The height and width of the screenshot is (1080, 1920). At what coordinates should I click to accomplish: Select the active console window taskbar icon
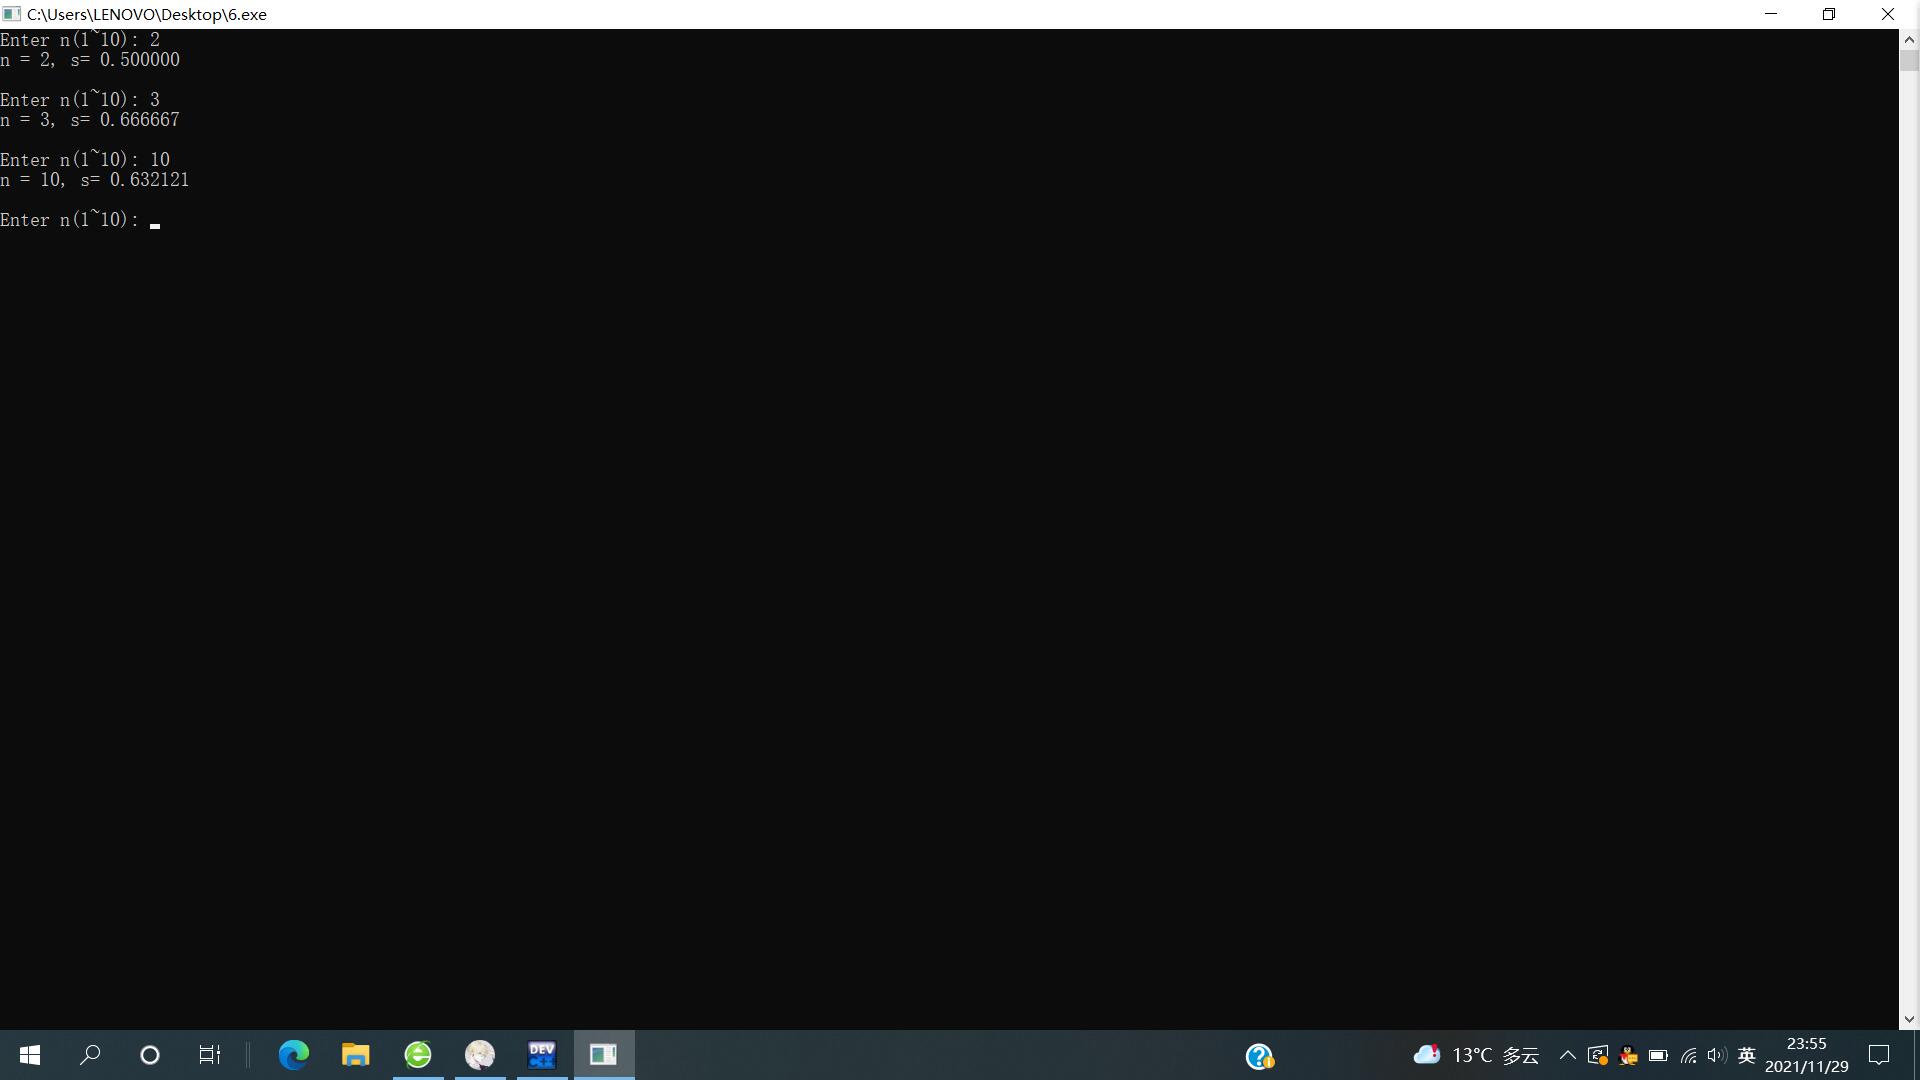tap(604, 1055)
